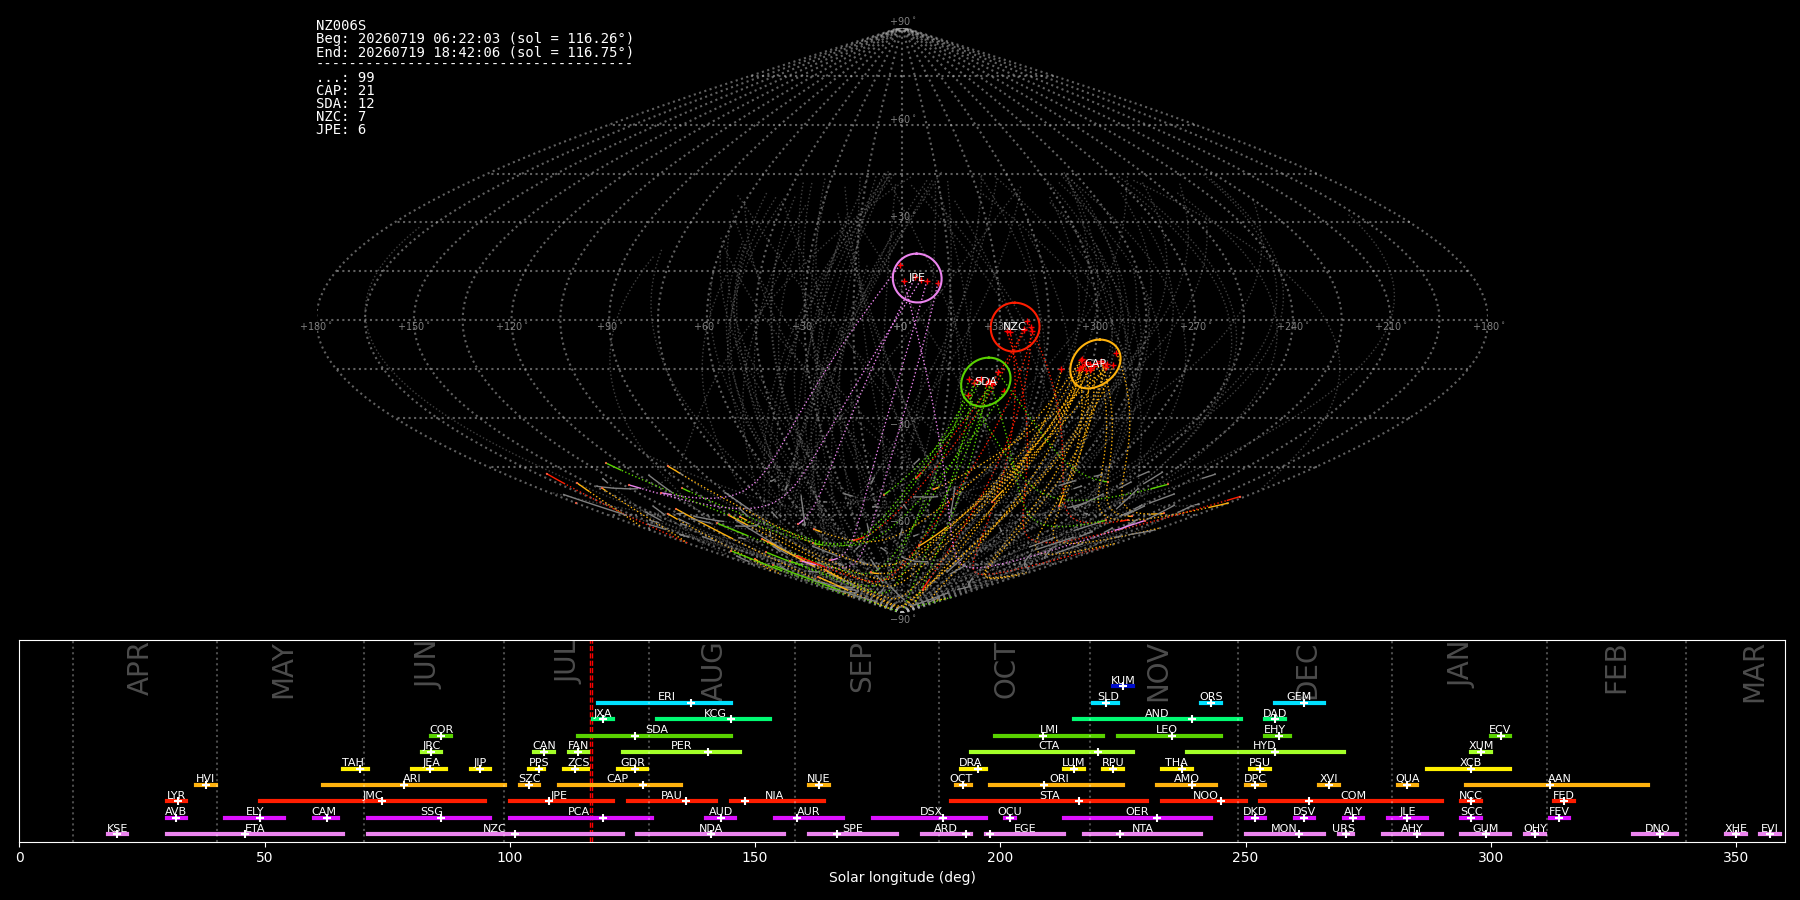Click the QUA shower marker in January
Screen dimensions: 1800x900
click(1407, 785)
